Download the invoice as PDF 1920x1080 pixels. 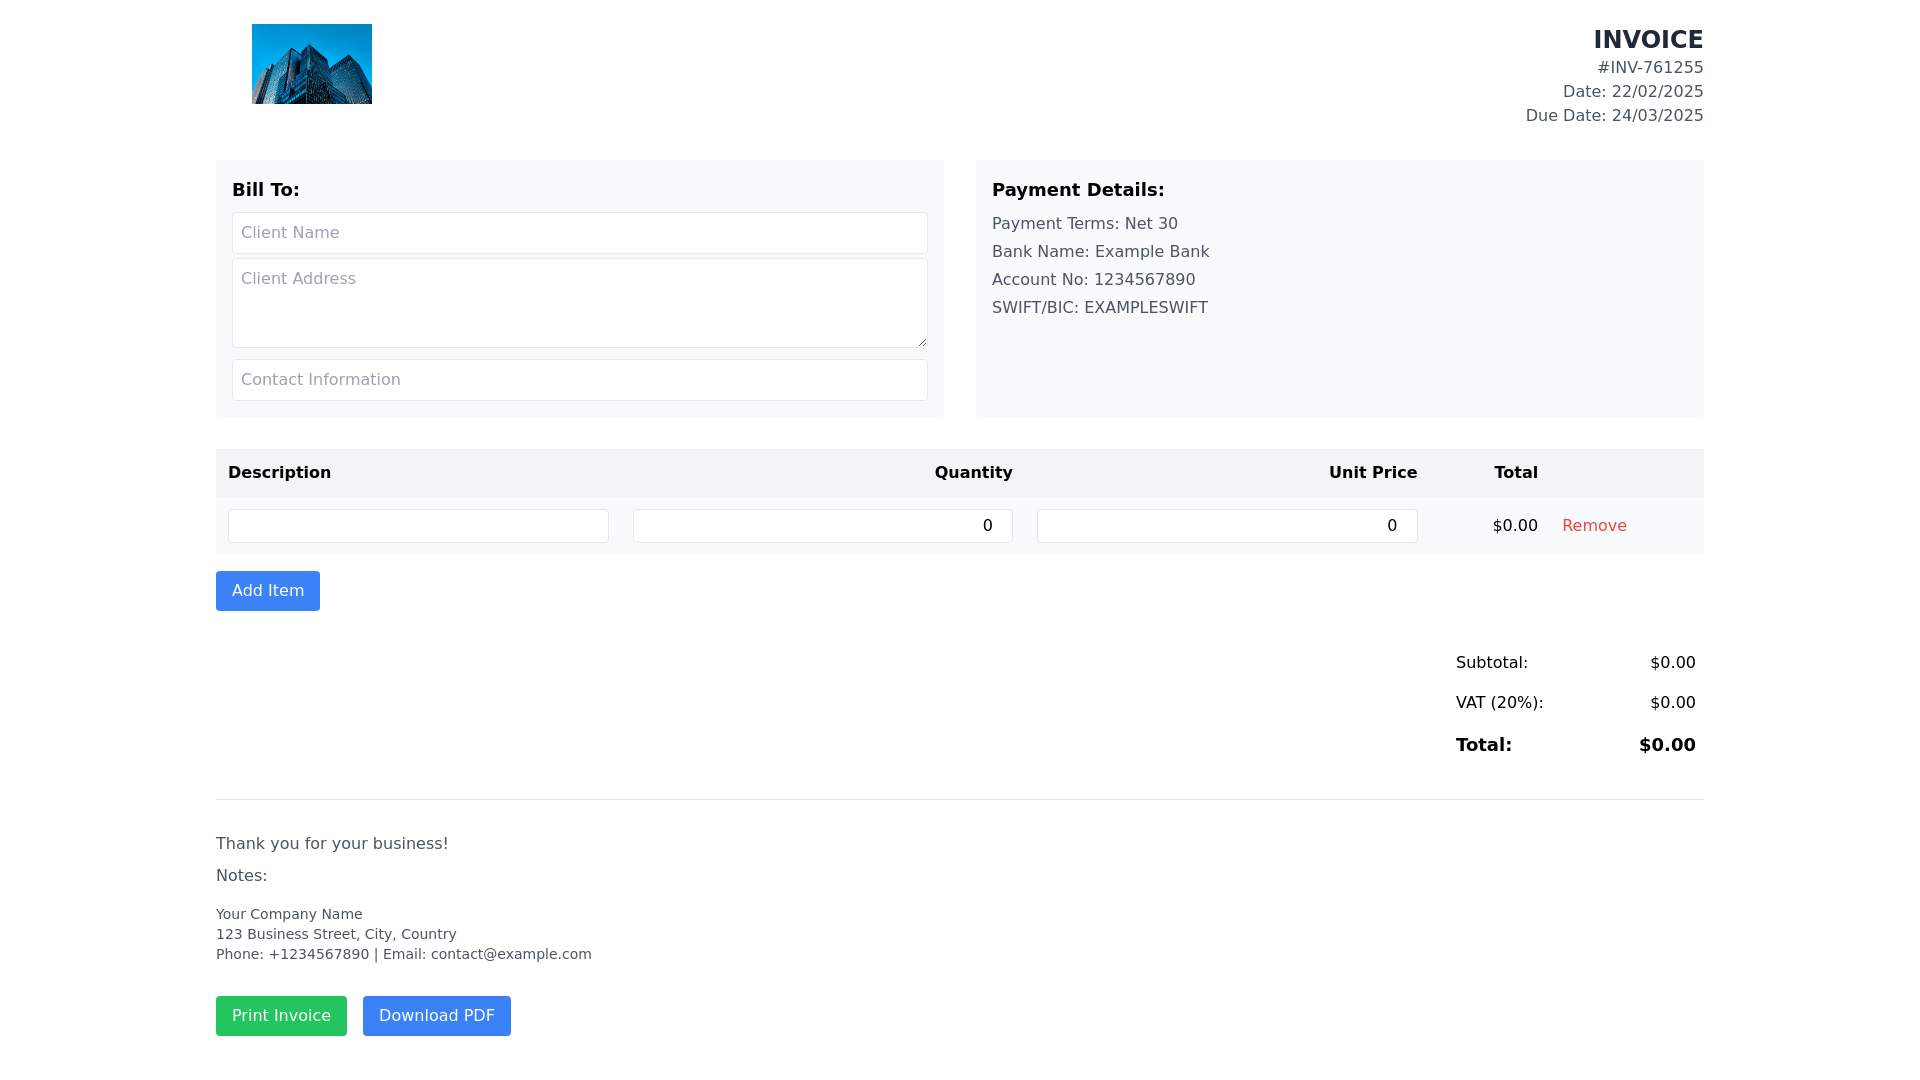436,1016
